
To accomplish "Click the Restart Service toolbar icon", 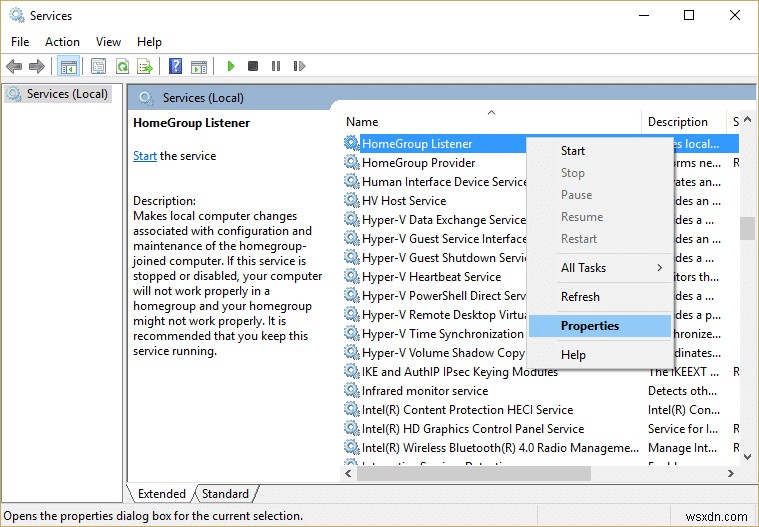I will coord(298,66).
